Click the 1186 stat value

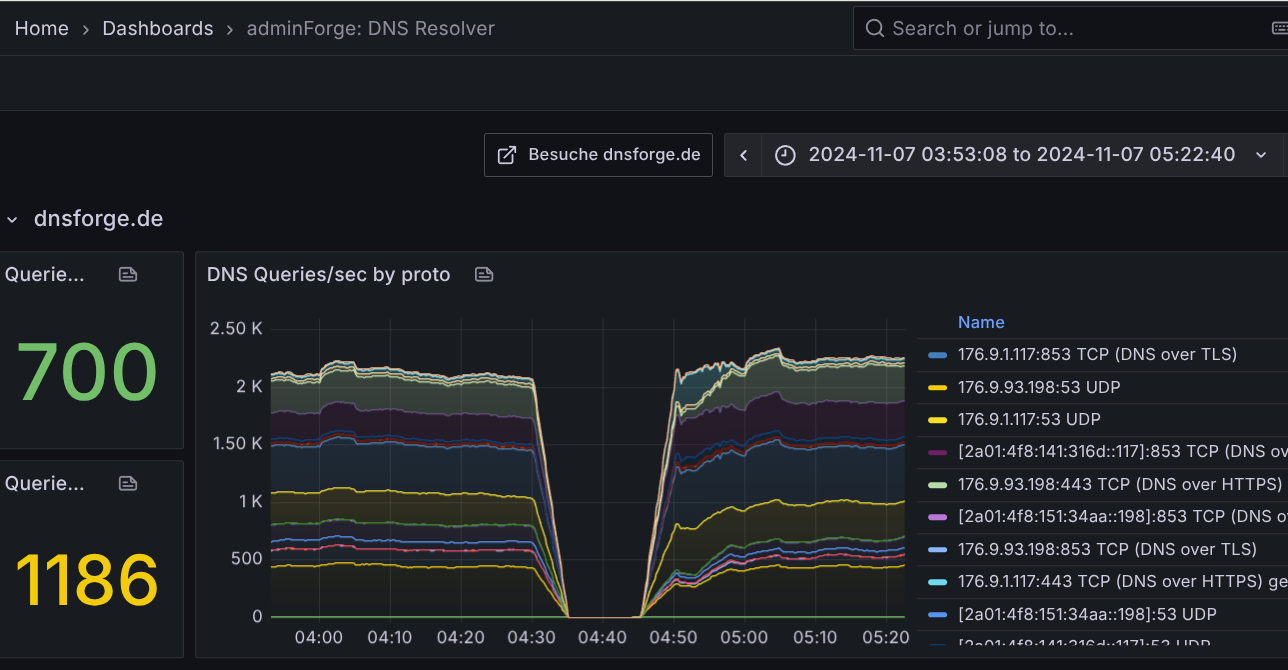tap(87, 581)
